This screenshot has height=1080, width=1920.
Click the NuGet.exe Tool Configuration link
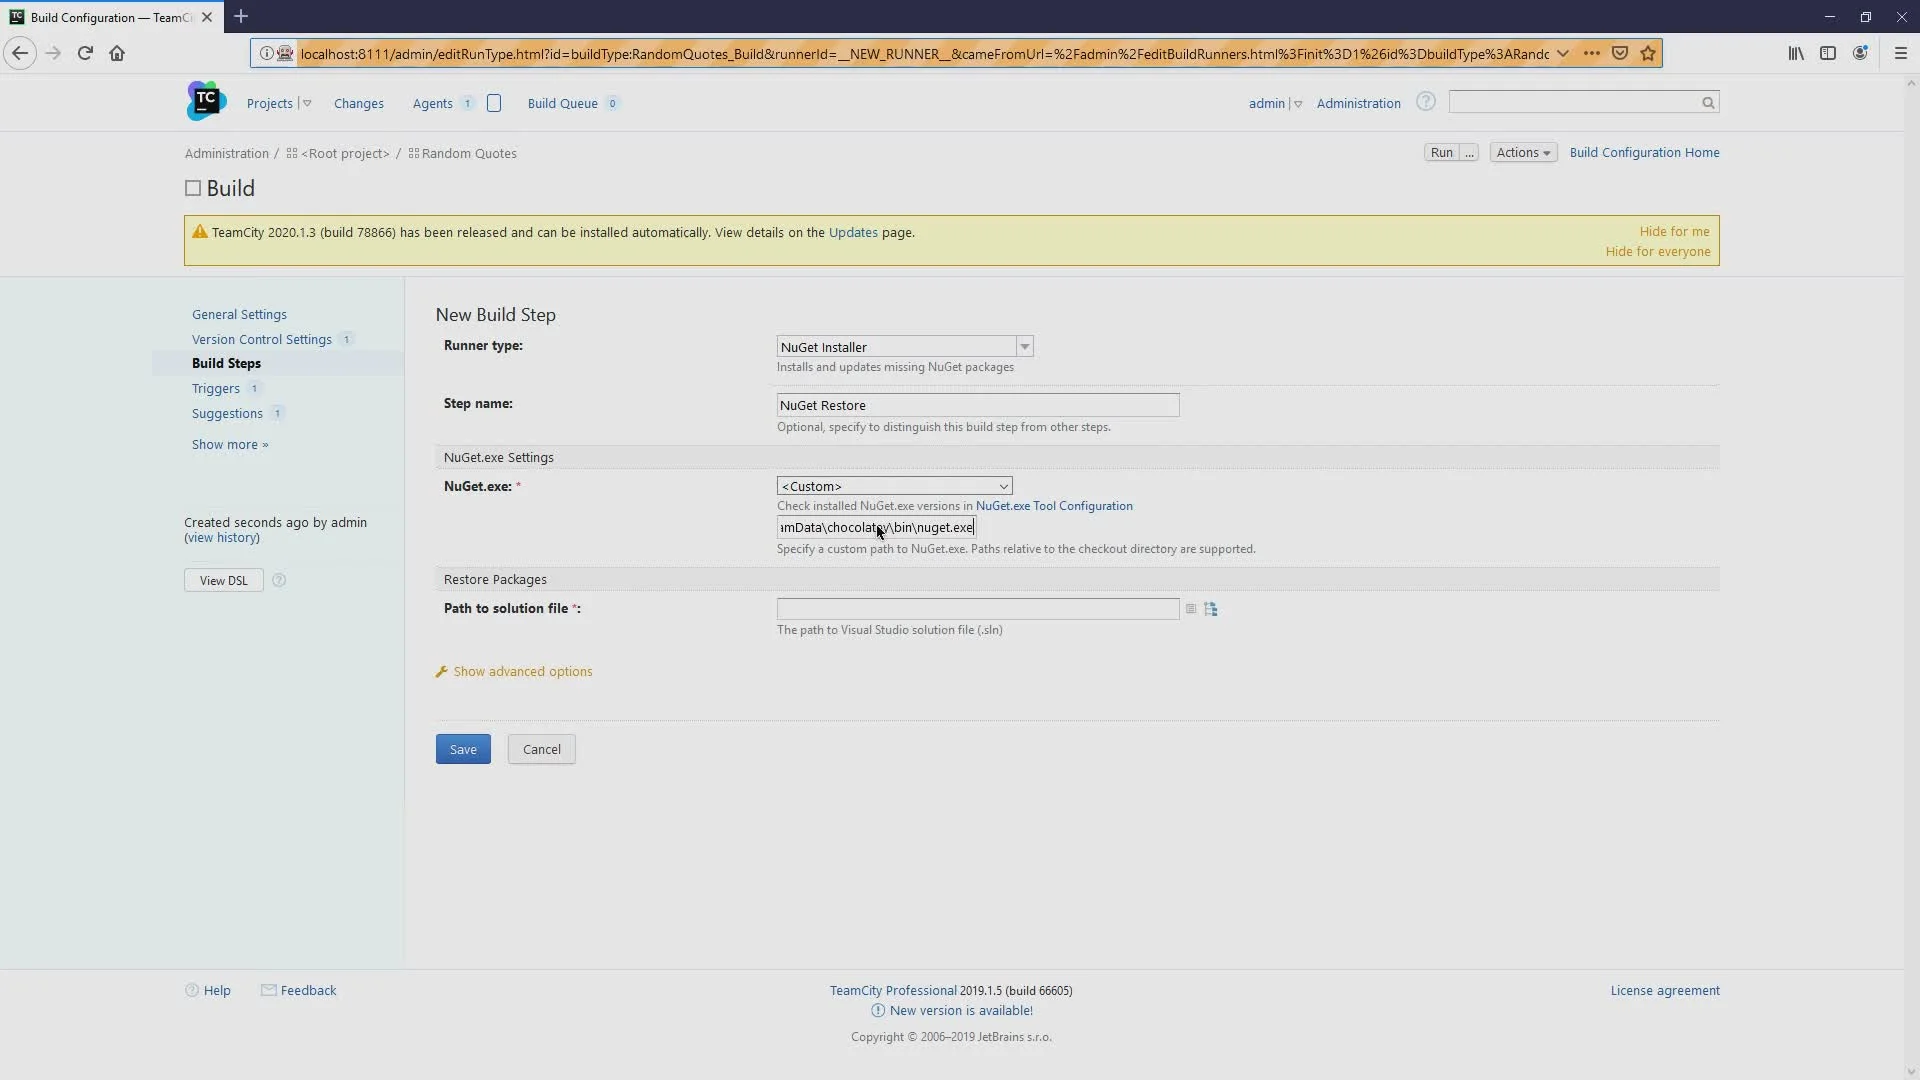click(1055, 505)
